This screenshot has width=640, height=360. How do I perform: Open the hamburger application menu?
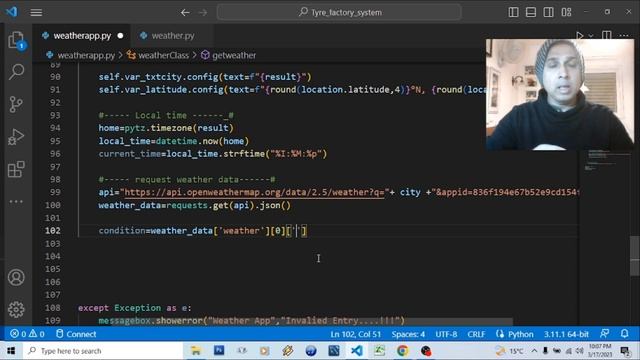36,13
